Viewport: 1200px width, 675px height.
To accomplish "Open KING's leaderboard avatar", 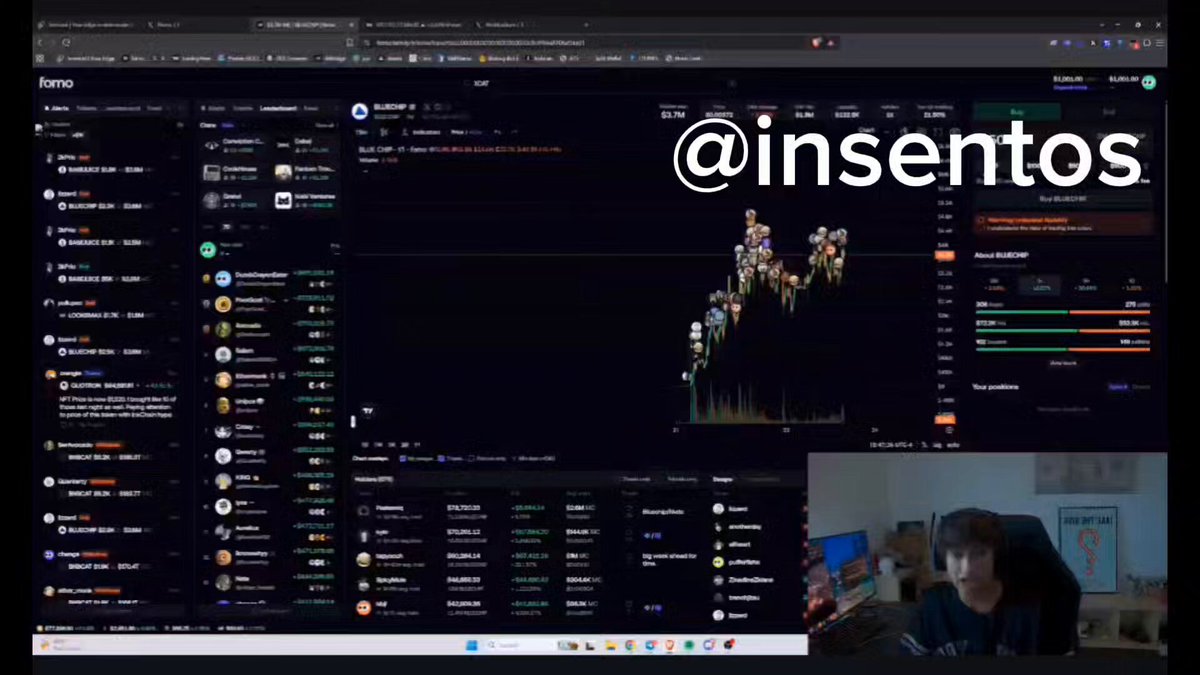I will pos(223,481).
